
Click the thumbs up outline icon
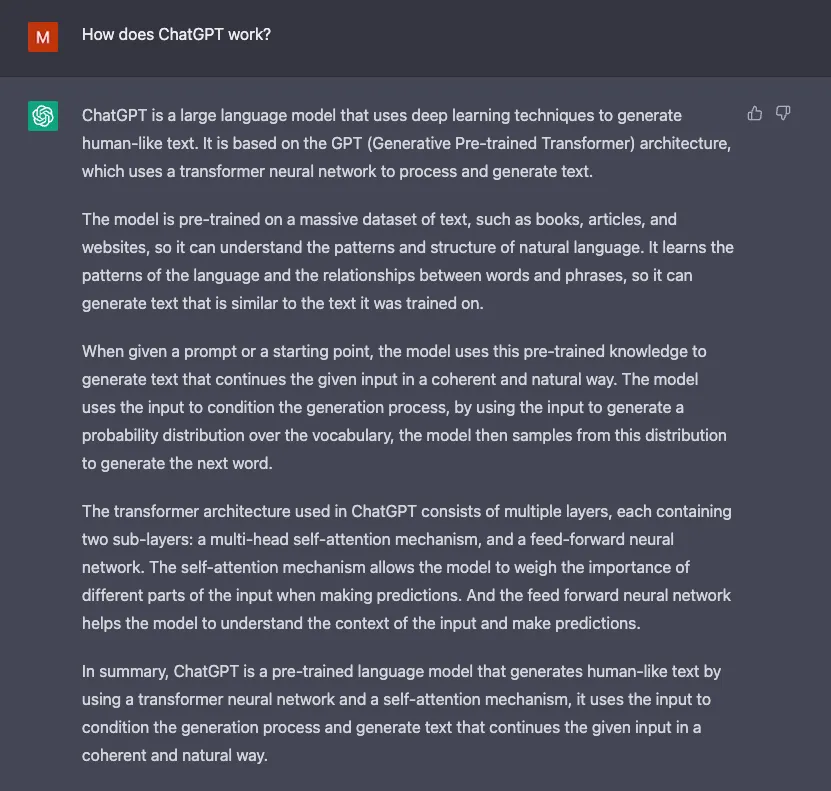coord(754,113)
